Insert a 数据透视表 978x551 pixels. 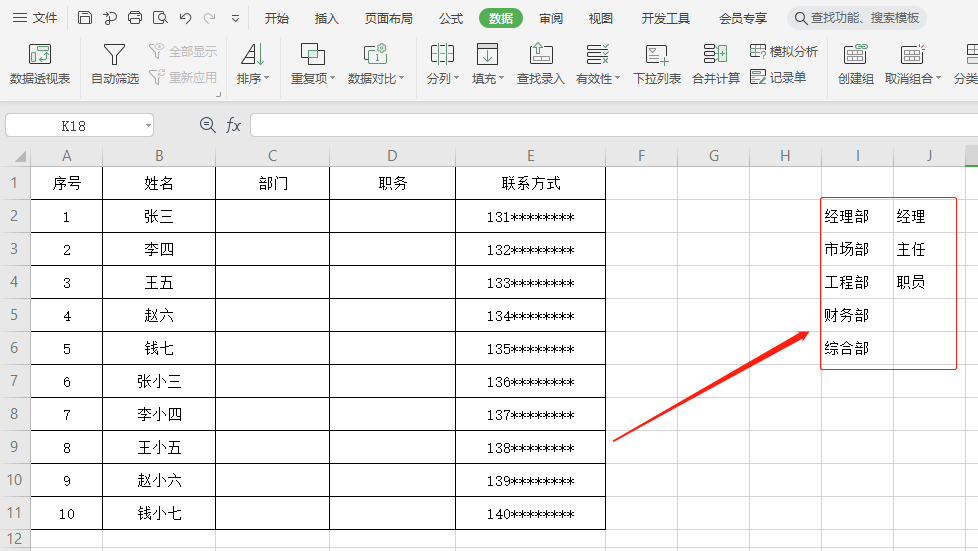point(40,64)
